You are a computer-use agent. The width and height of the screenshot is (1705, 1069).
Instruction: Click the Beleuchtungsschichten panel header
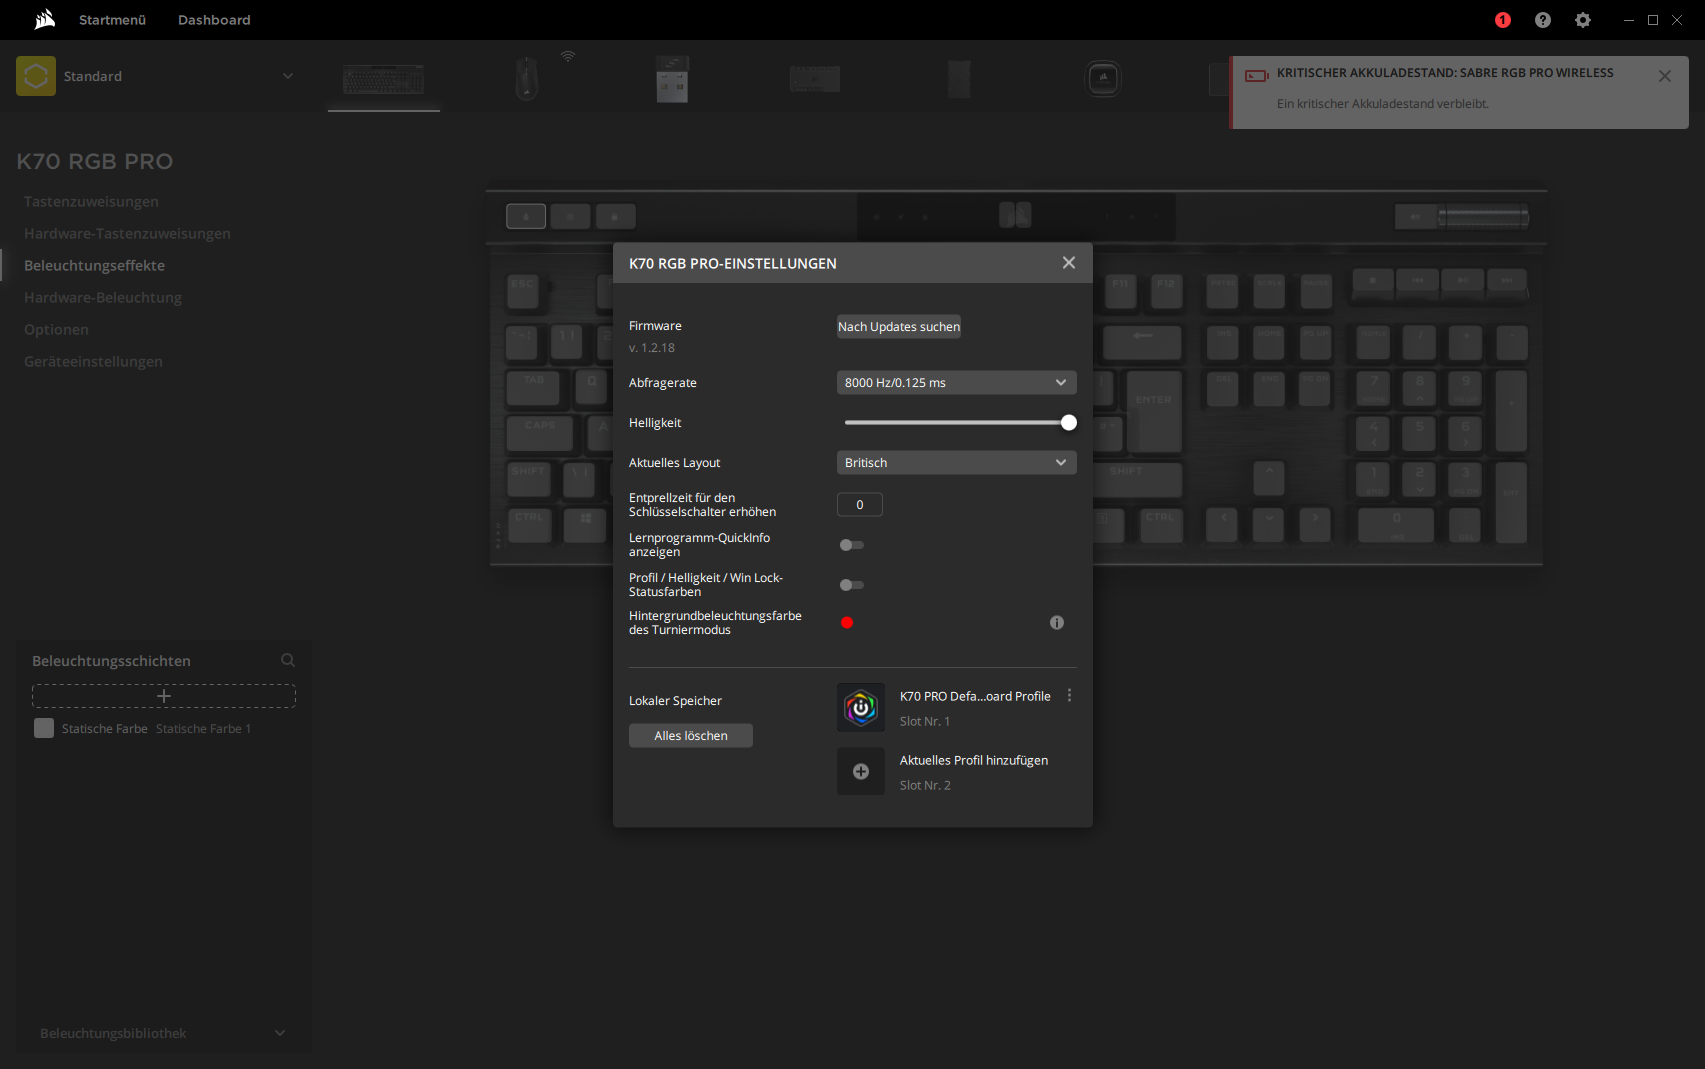coord(111,661)
